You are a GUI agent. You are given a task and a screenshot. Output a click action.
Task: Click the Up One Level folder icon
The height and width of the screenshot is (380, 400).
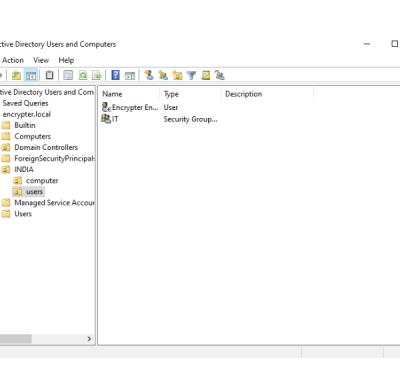point(16,75)
